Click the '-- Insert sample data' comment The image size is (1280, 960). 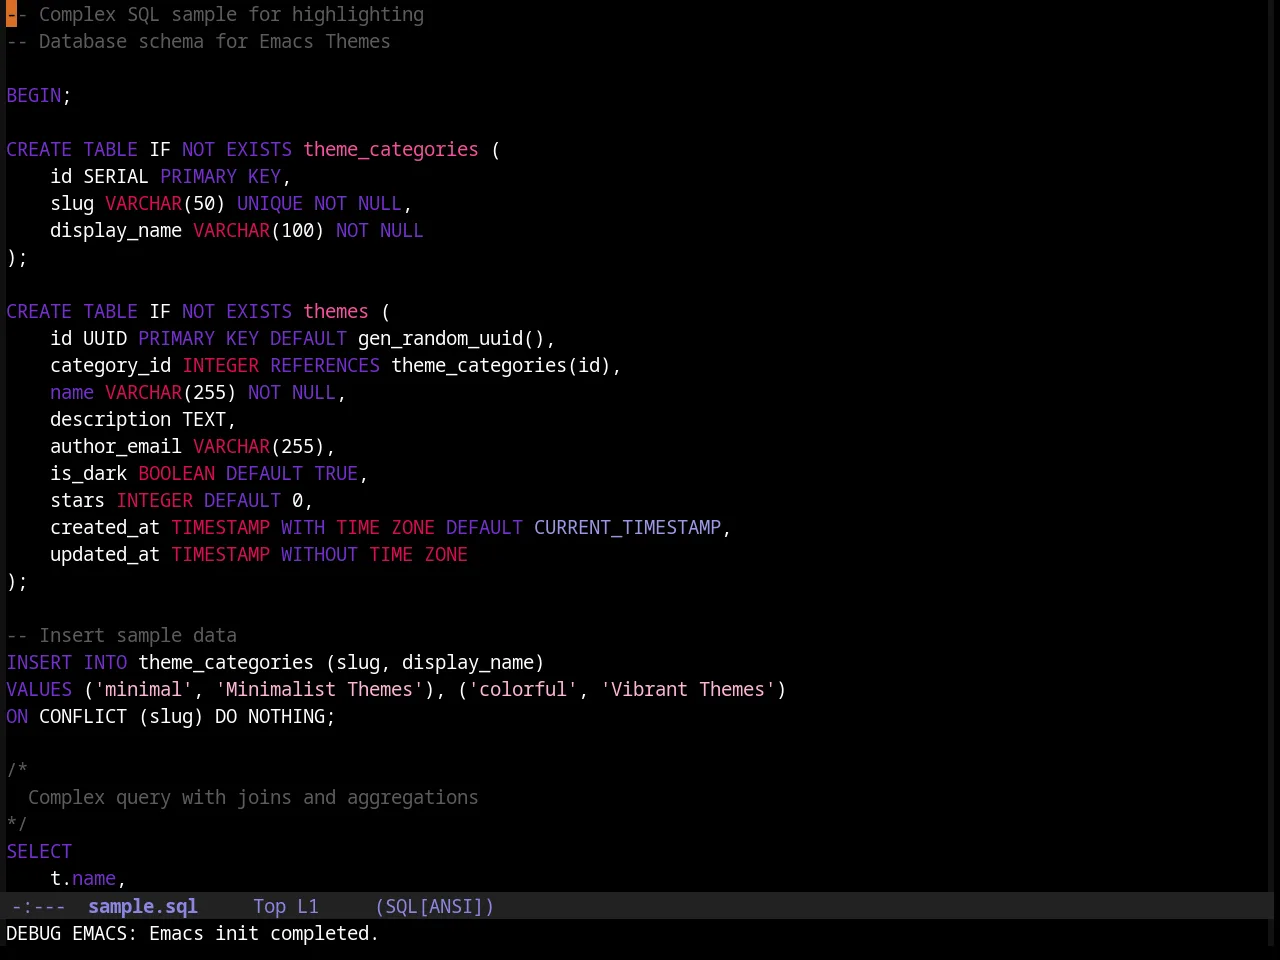(x=122, y=635)
